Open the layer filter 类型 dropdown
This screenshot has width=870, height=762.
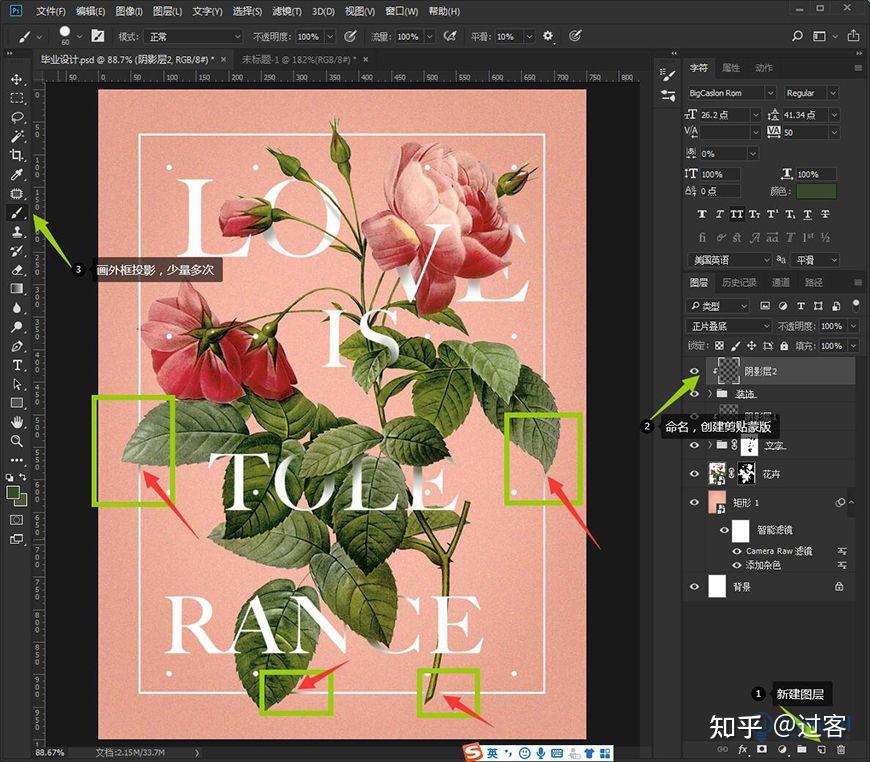[718, 306]
